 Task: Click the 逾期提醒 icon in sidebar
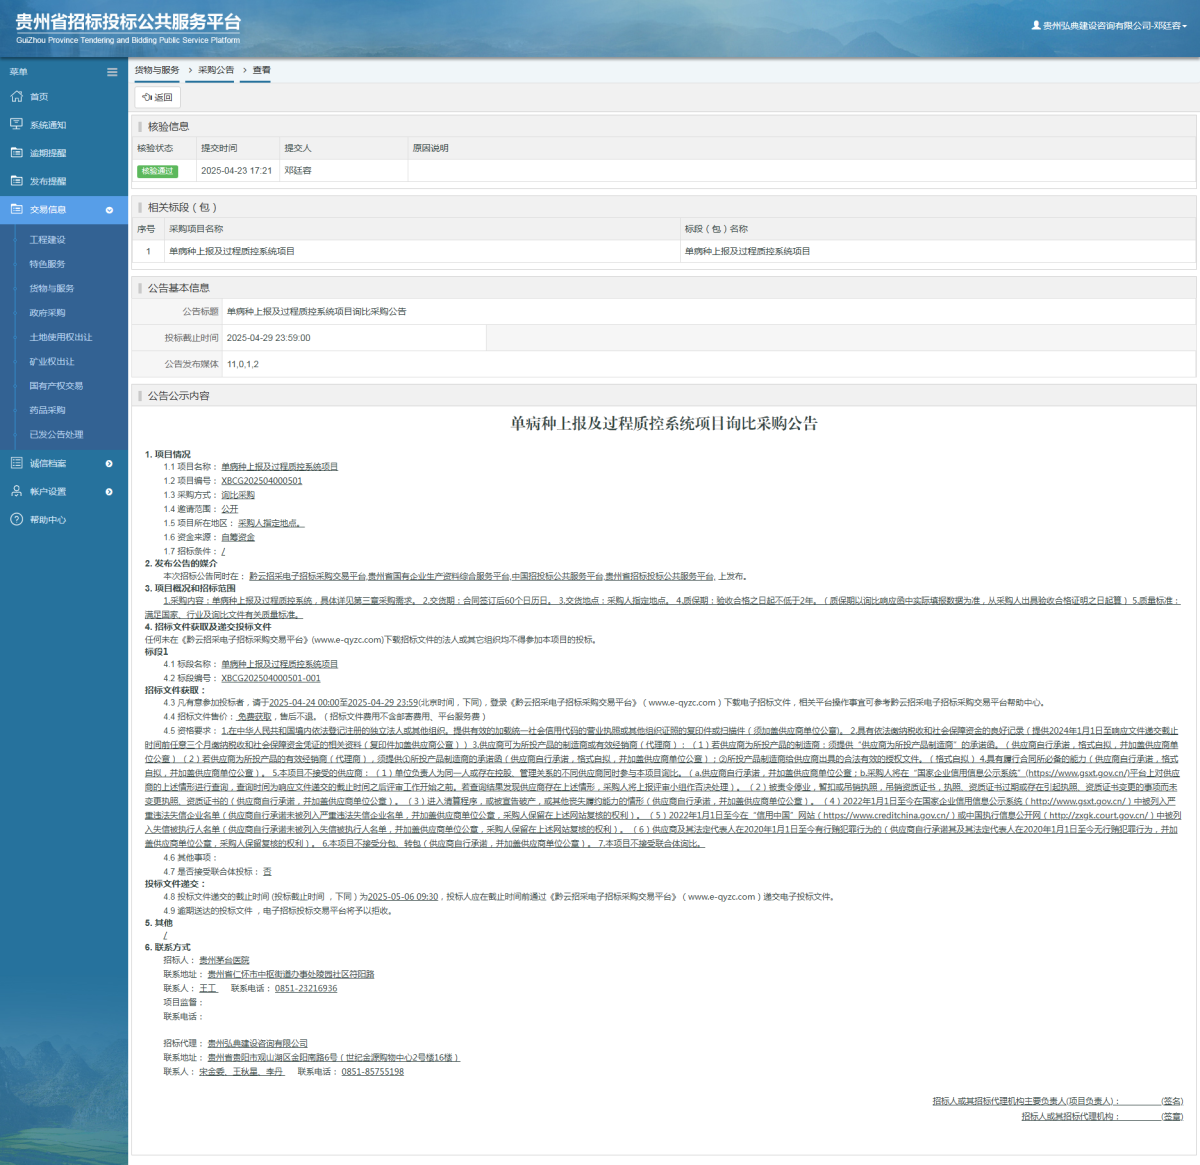pos(16,153)
